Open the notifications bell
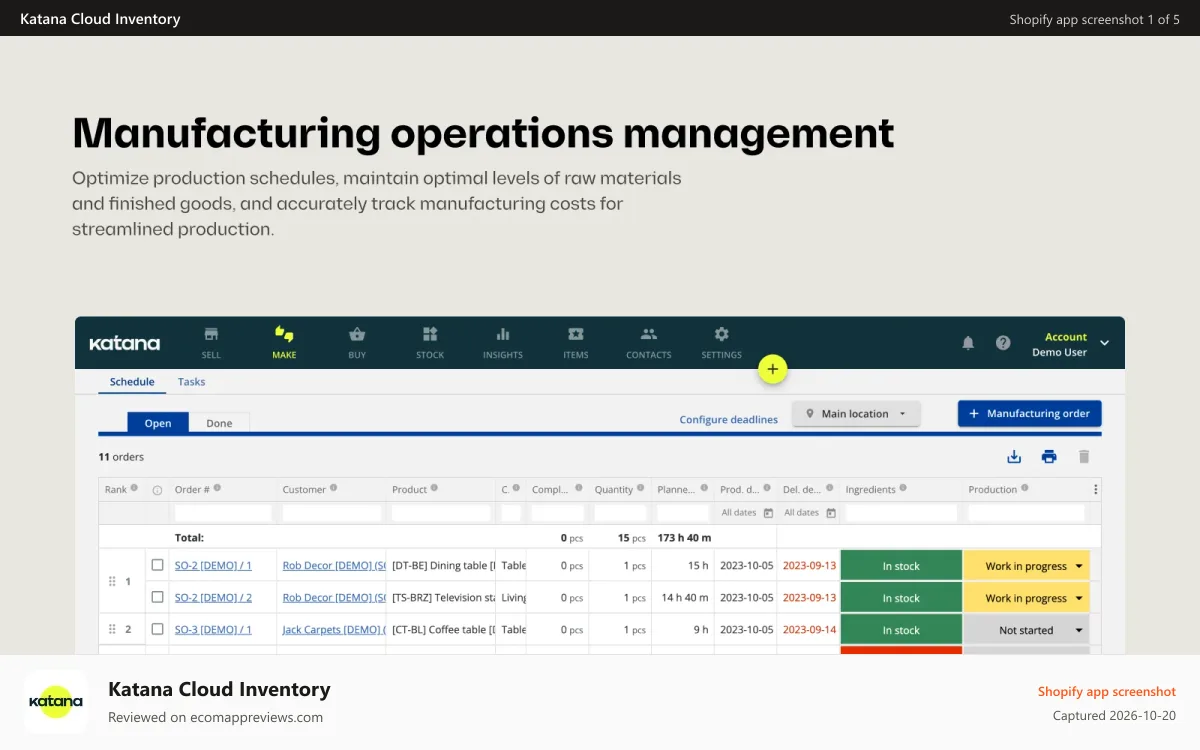This screenshot has width=1200, height=750. [x=968, y=343]
